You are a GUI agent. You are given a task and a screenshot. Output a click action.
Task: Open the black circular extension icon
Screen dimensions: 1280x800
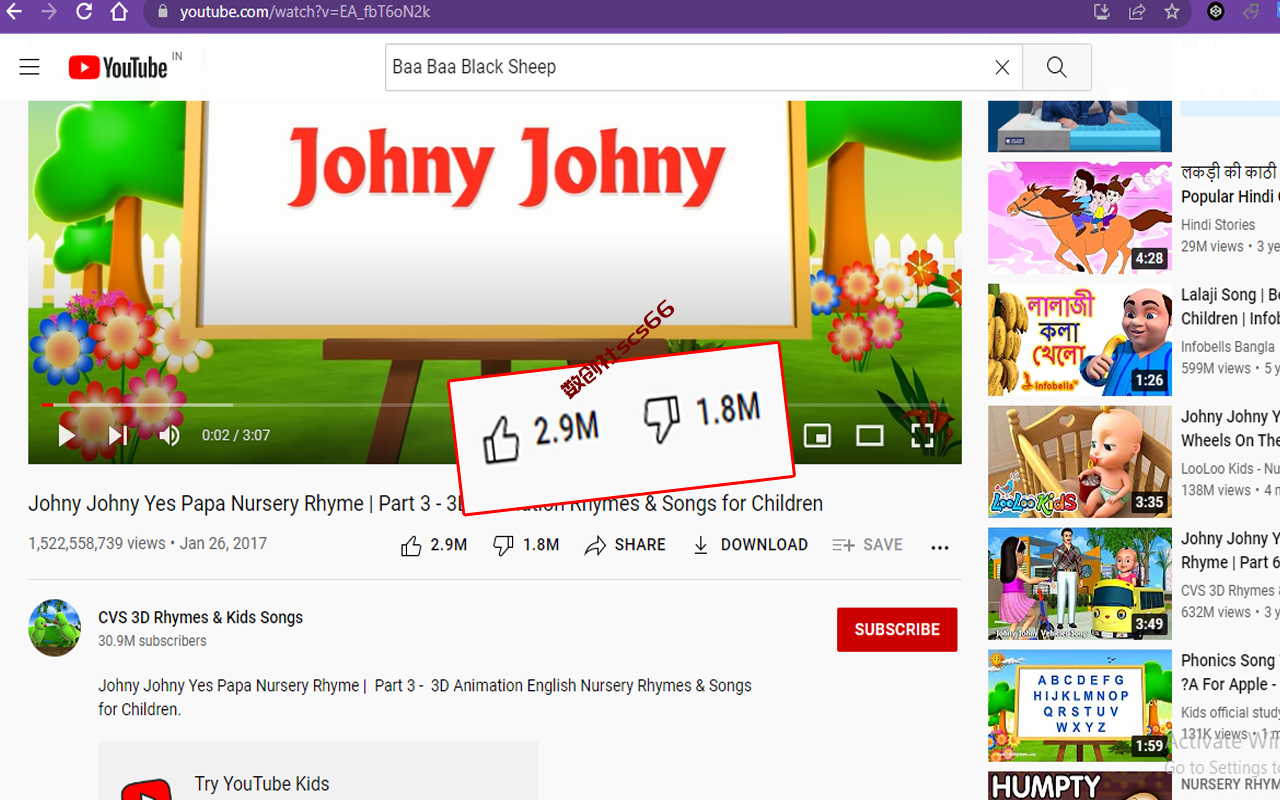(x=1216, y=12)
